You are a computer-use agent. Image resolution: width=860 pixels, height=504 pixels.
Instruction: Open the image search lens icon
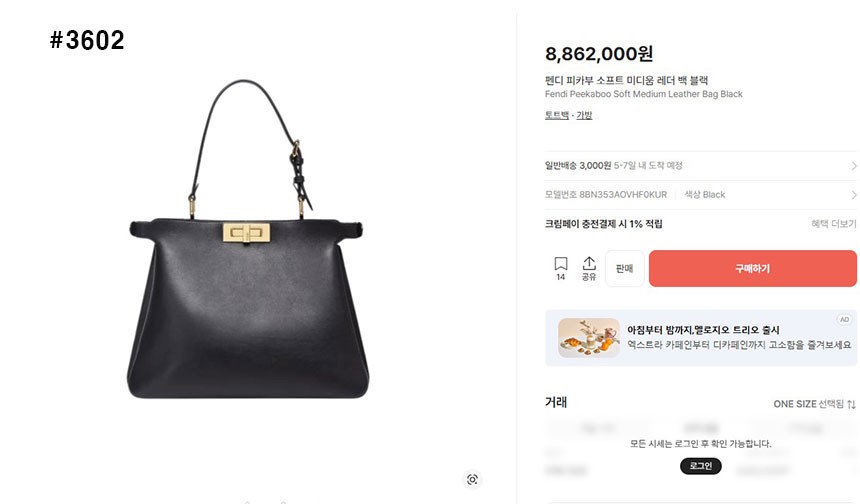(x=472, y=479)
